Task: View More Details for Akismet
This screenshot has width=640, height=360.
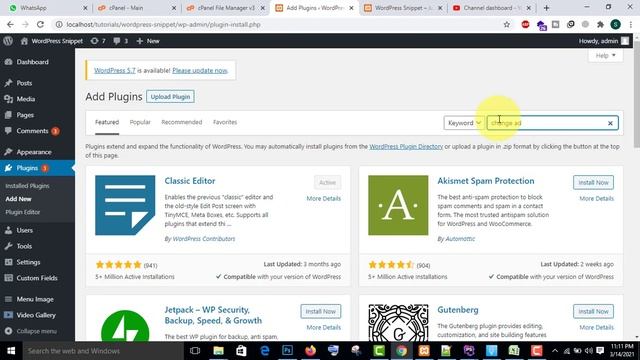Action: (596, 198)
